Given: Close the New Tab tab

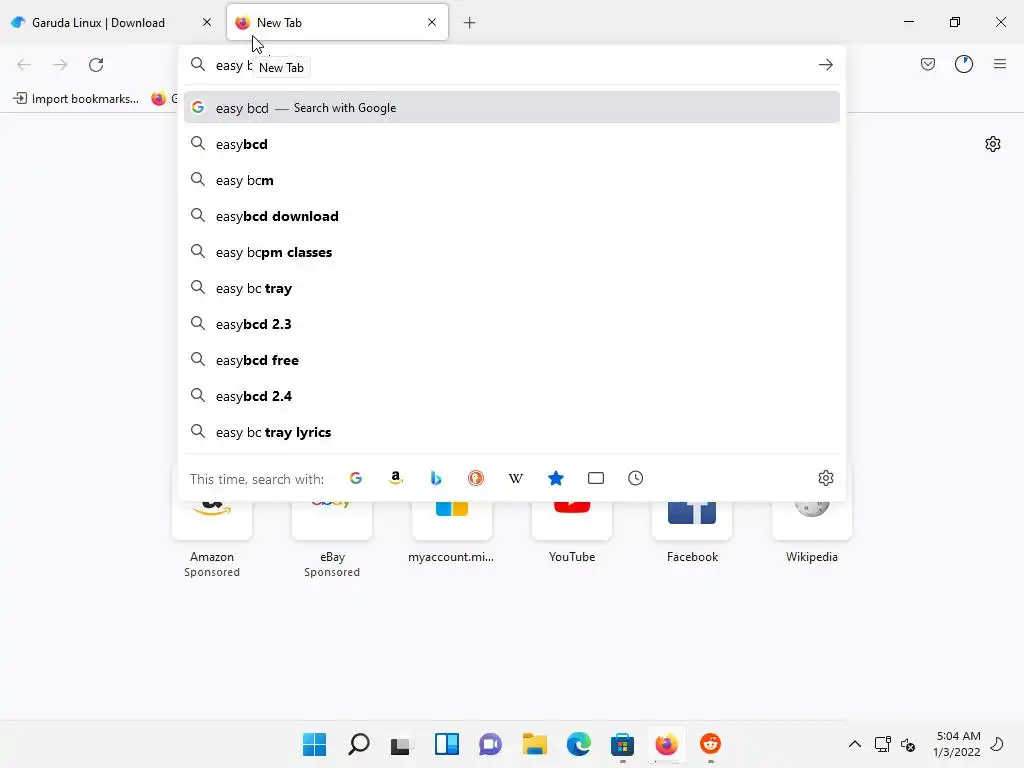Looking at the screenshot, I should point(432,22).
